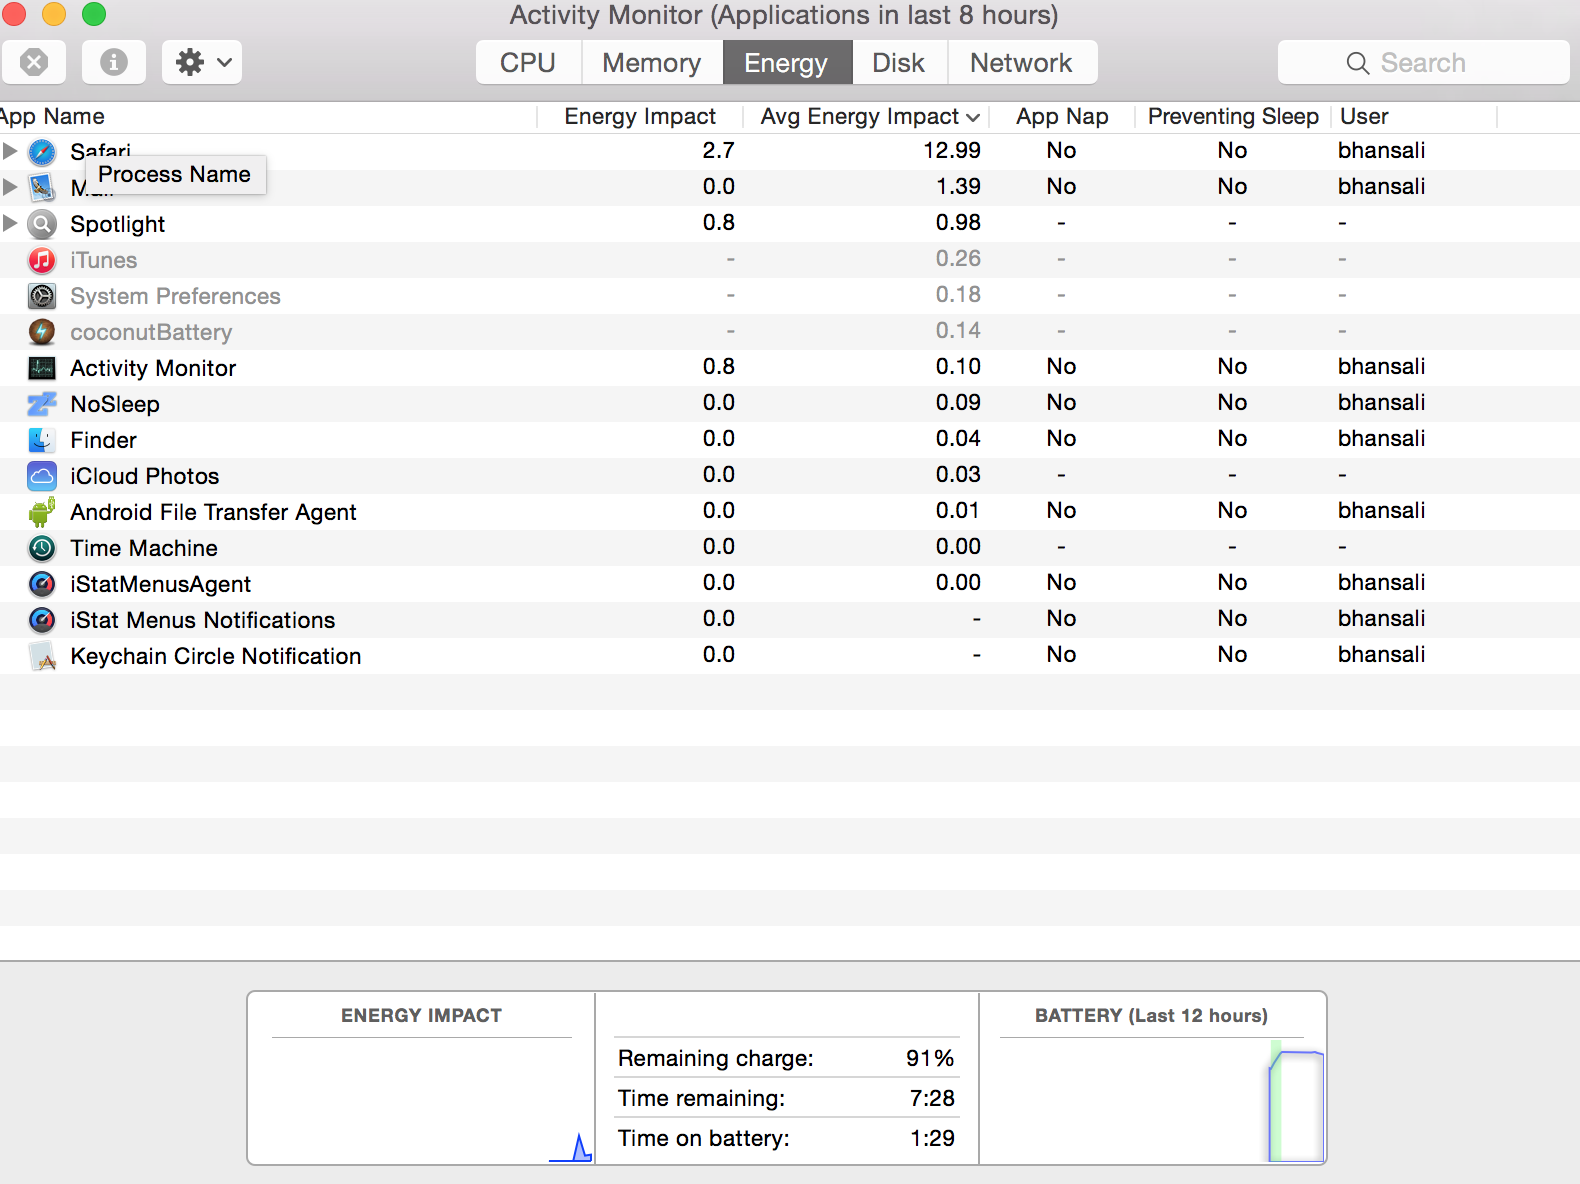Click the Time on battery 1:29 value
Viewport: 1580px width, 1184px height.
click(x=932, y=1138)
